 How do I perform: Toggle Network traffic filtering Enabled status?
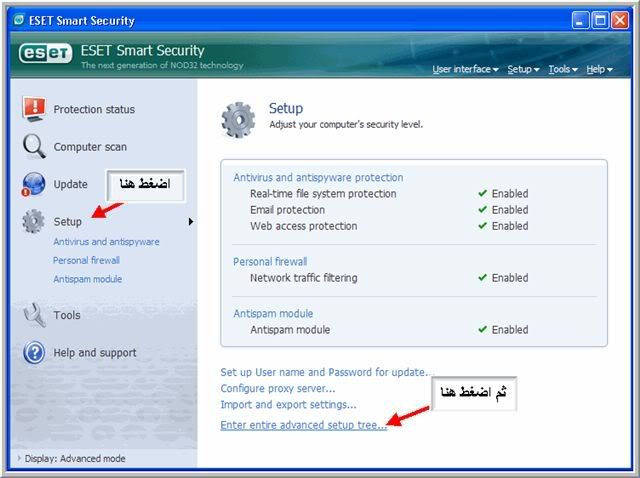(503, 278)
